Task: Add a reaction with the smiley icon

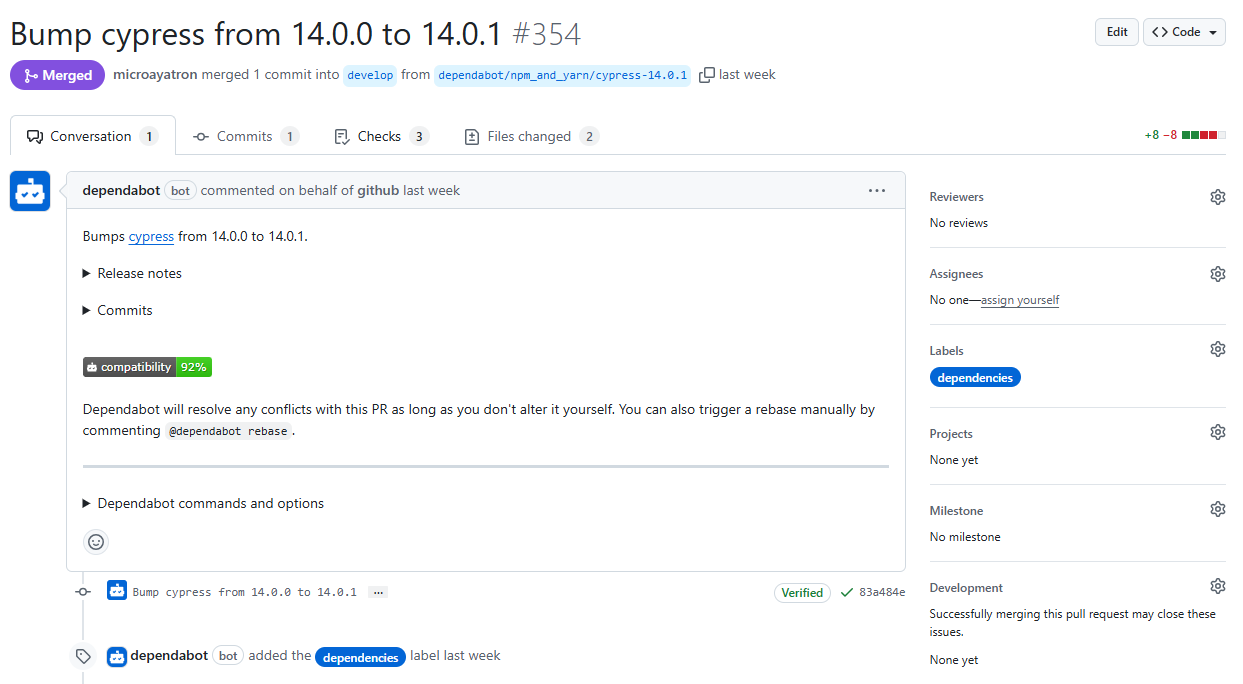Action: (96, 542)
